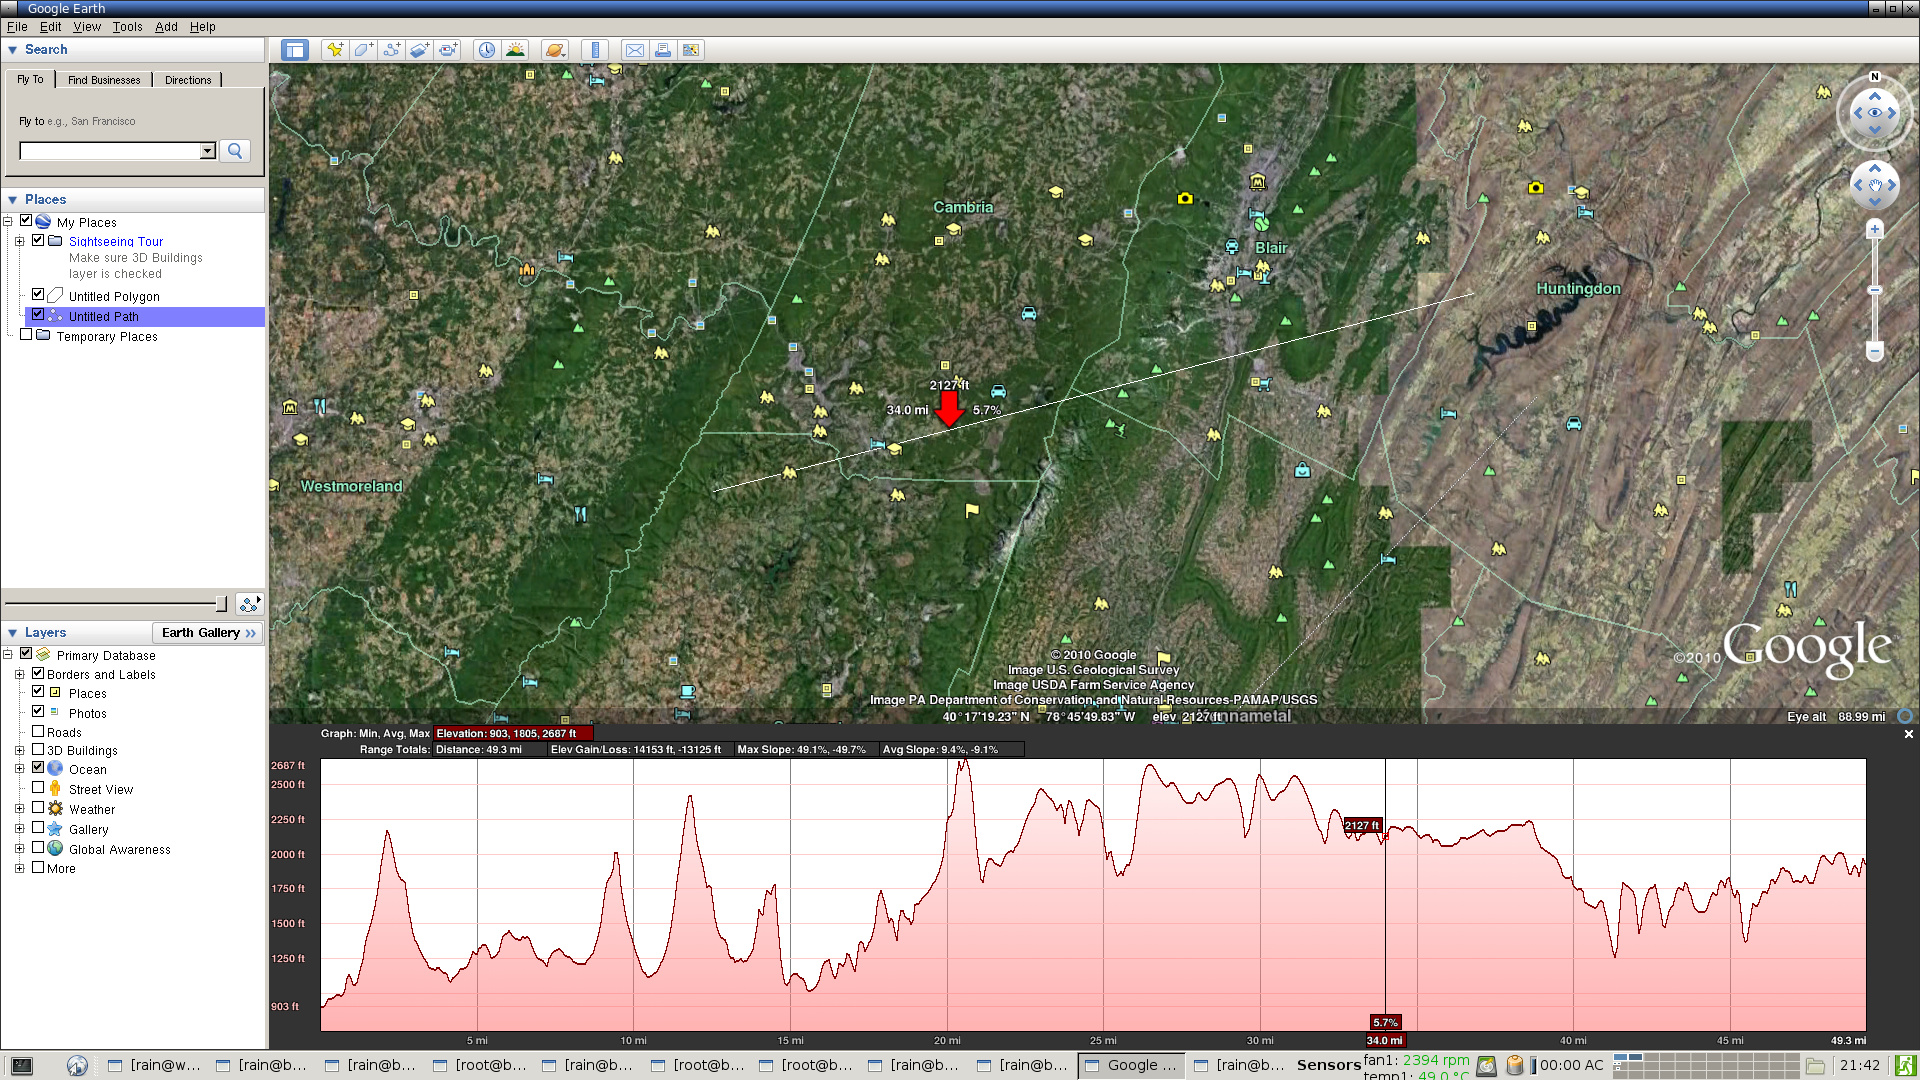Adjust the Places opacity slider handle

(x=221, y=603)
